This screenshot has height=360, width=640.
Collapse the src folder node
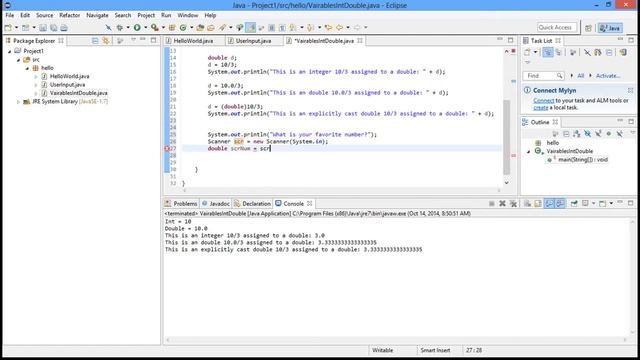pyautogui.click(x=18, y=60)
